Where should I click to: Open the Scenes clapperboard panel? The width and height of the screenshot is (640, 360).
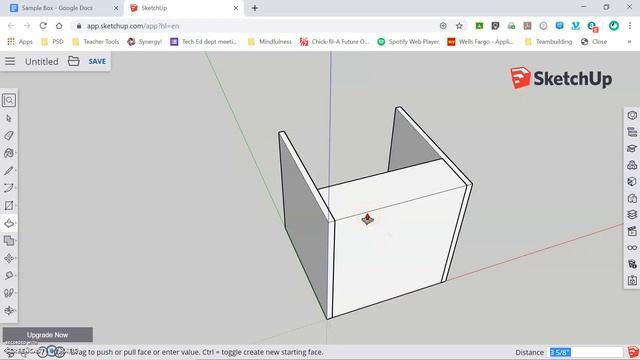pos(632,231)
